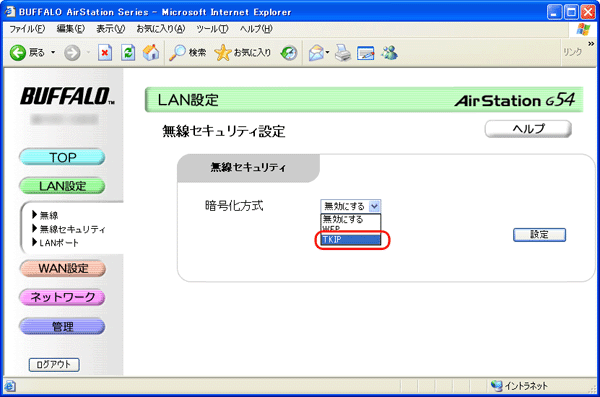Click the LAN設定 sidebar button

[62, 186]
